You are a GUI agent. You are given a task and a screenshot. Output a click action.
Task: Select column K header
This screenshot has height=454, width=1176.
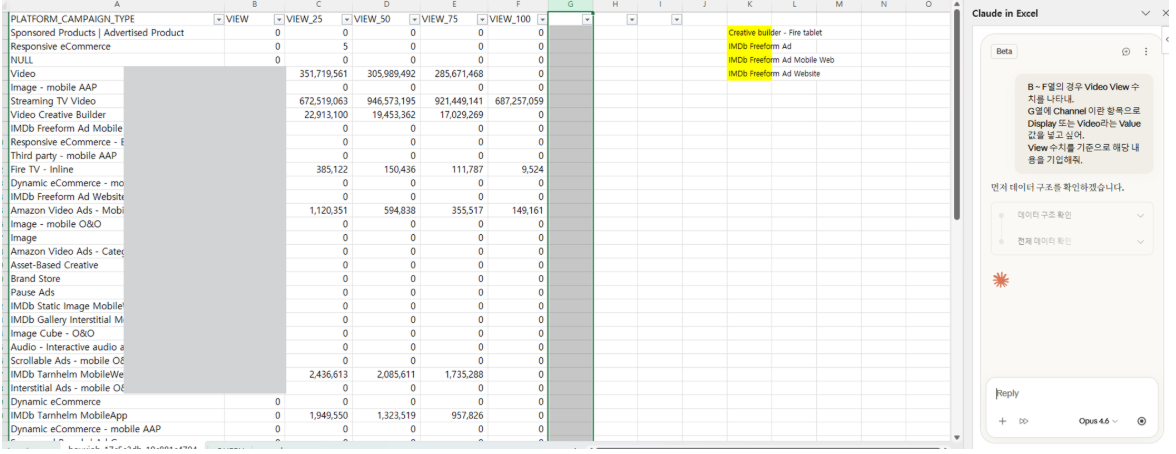coord(749,5)
